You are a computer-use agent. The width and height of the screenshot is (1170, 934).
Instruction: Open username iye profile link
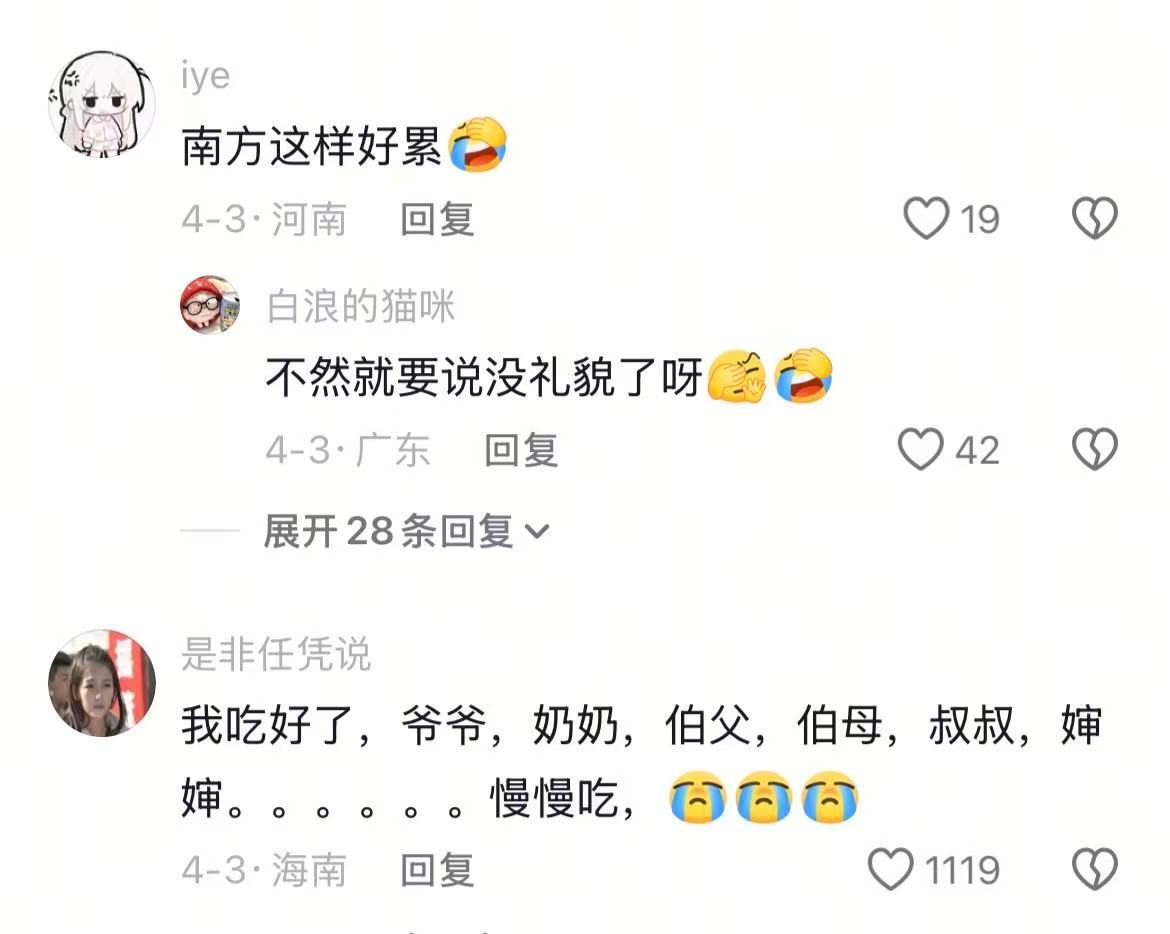pyautogui.click(x=205, y=76)
